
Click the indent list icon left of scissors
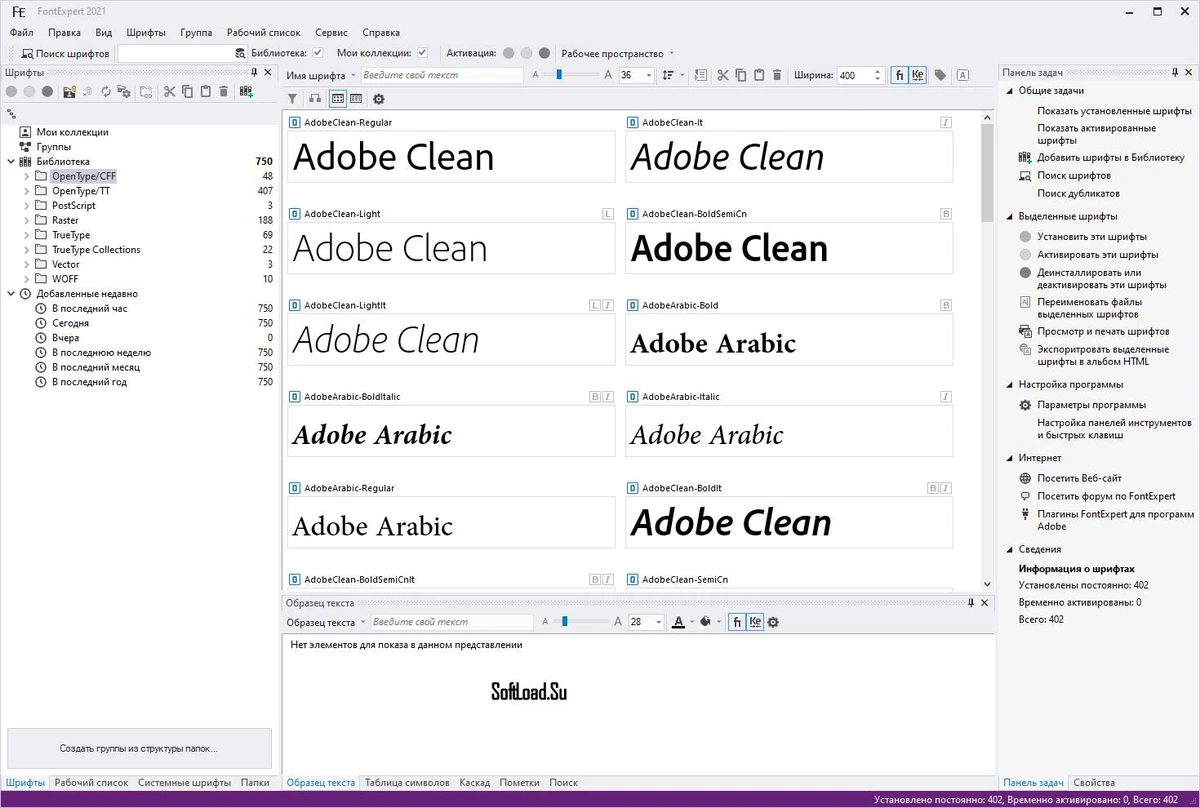(700, 75)
